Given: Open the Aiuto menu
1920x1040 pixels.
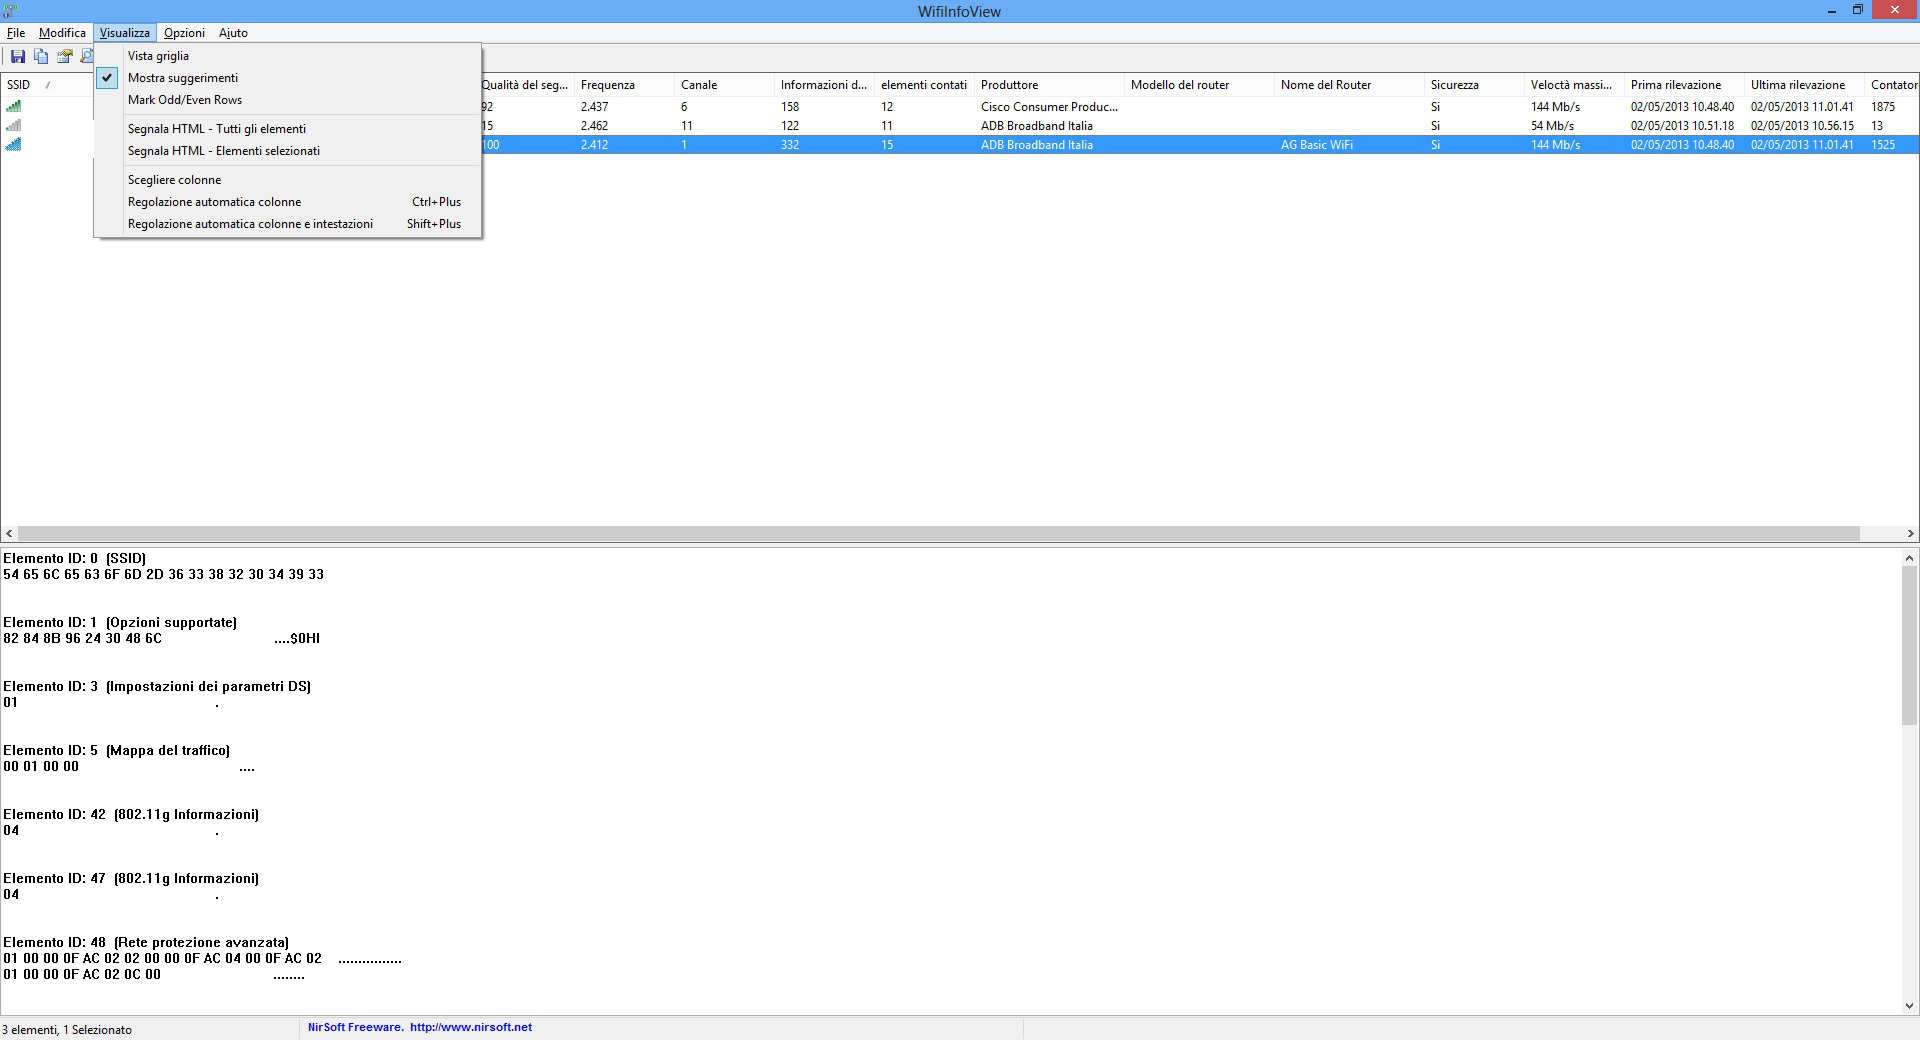Looking at the screenshot, I should point(233,33).
